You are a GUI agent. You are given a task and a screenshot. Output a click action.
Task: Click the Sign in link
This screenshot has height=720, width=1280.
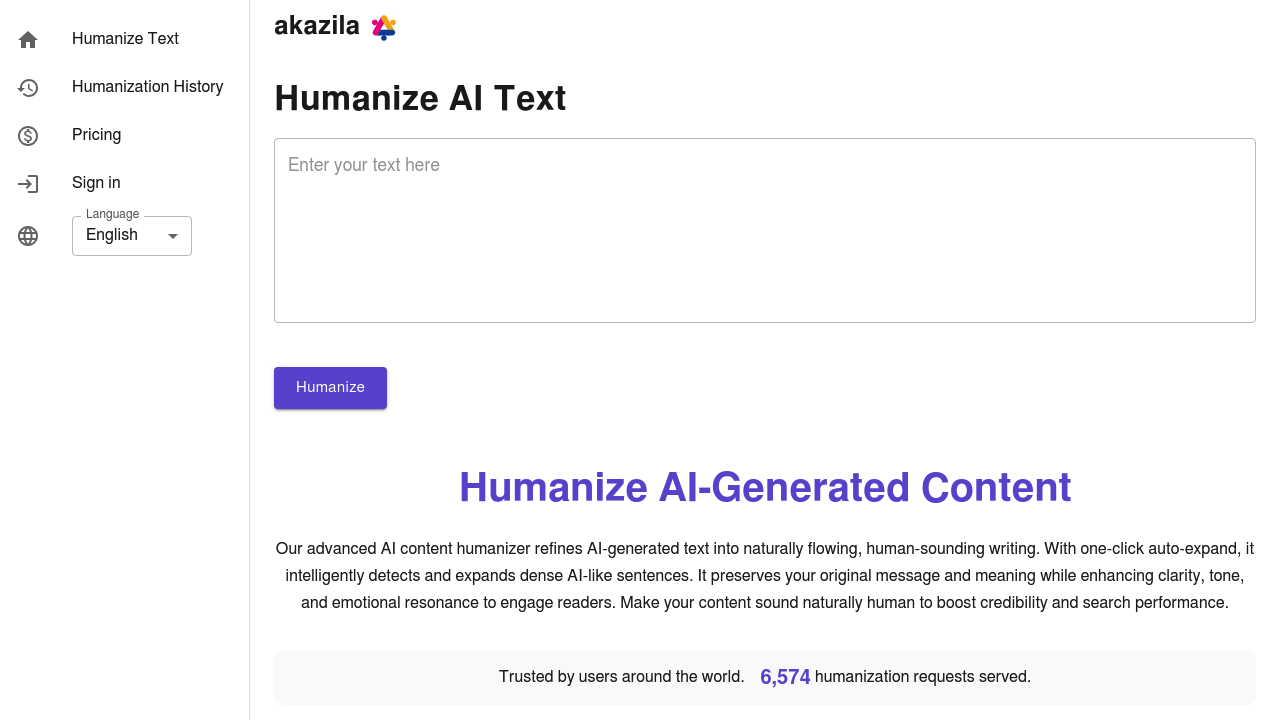coord(96,183)
